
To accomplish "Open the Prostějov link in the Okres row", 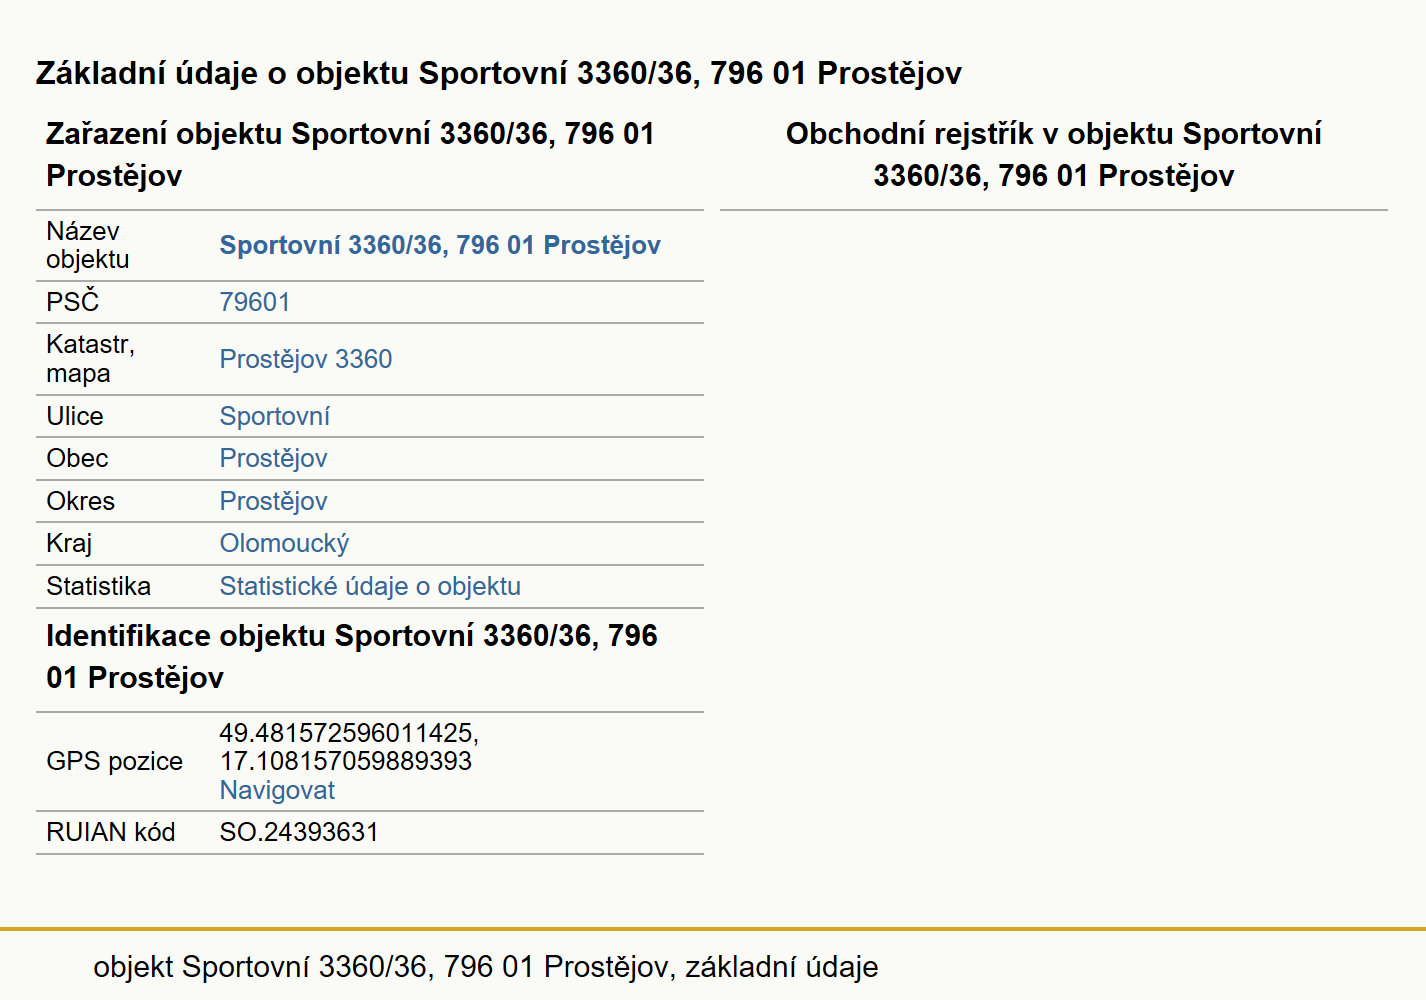I will [x=274, y=501].
